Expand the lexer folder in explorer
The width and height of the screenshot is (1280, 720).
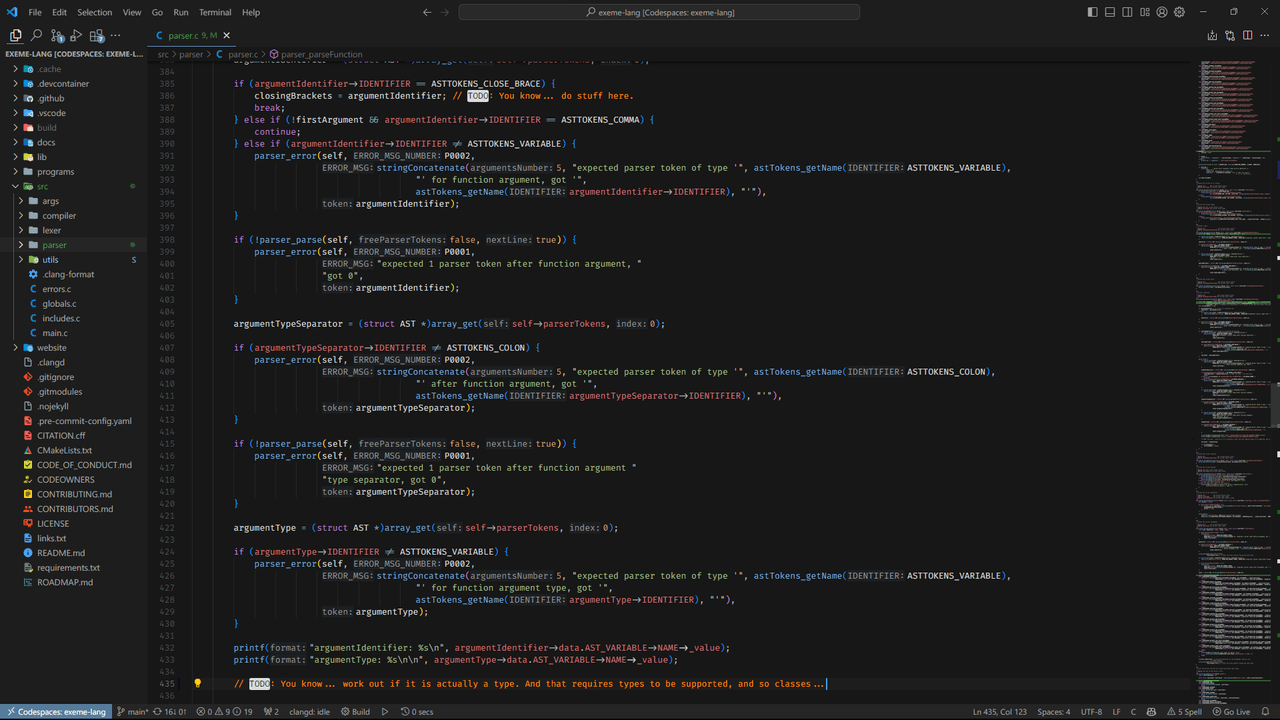tap(51, 230)
